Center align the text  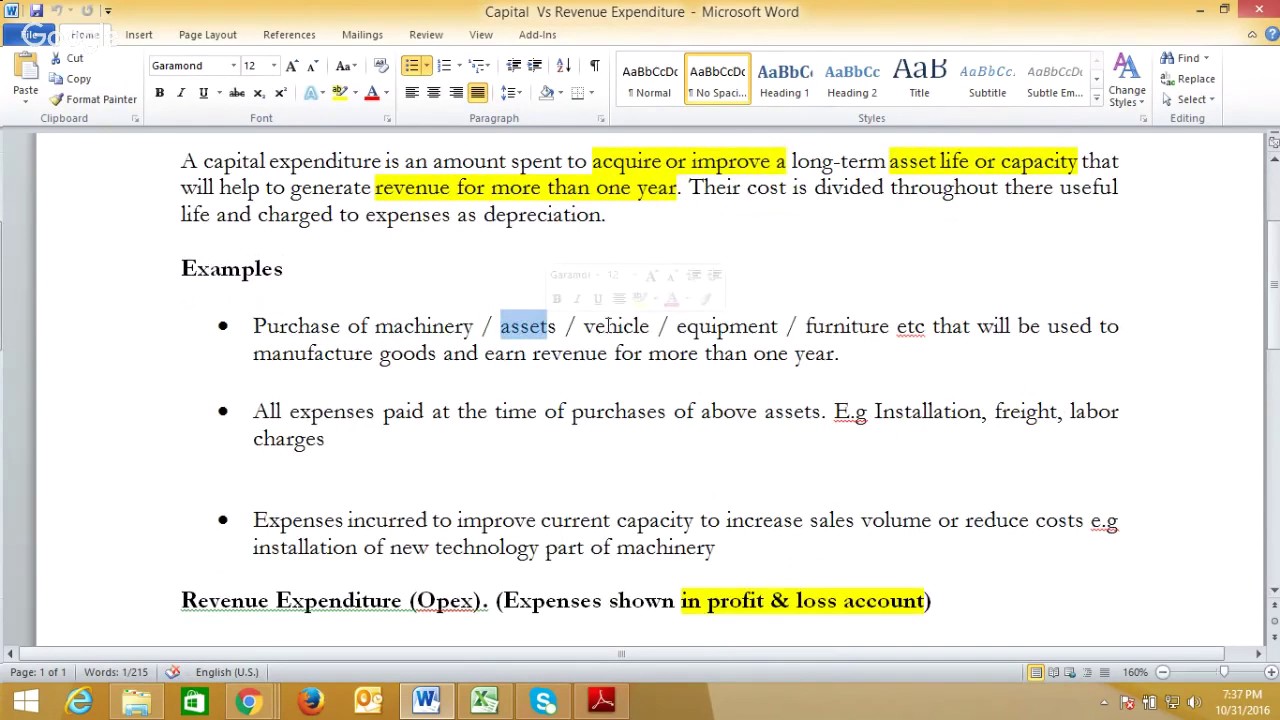point(433,93)
